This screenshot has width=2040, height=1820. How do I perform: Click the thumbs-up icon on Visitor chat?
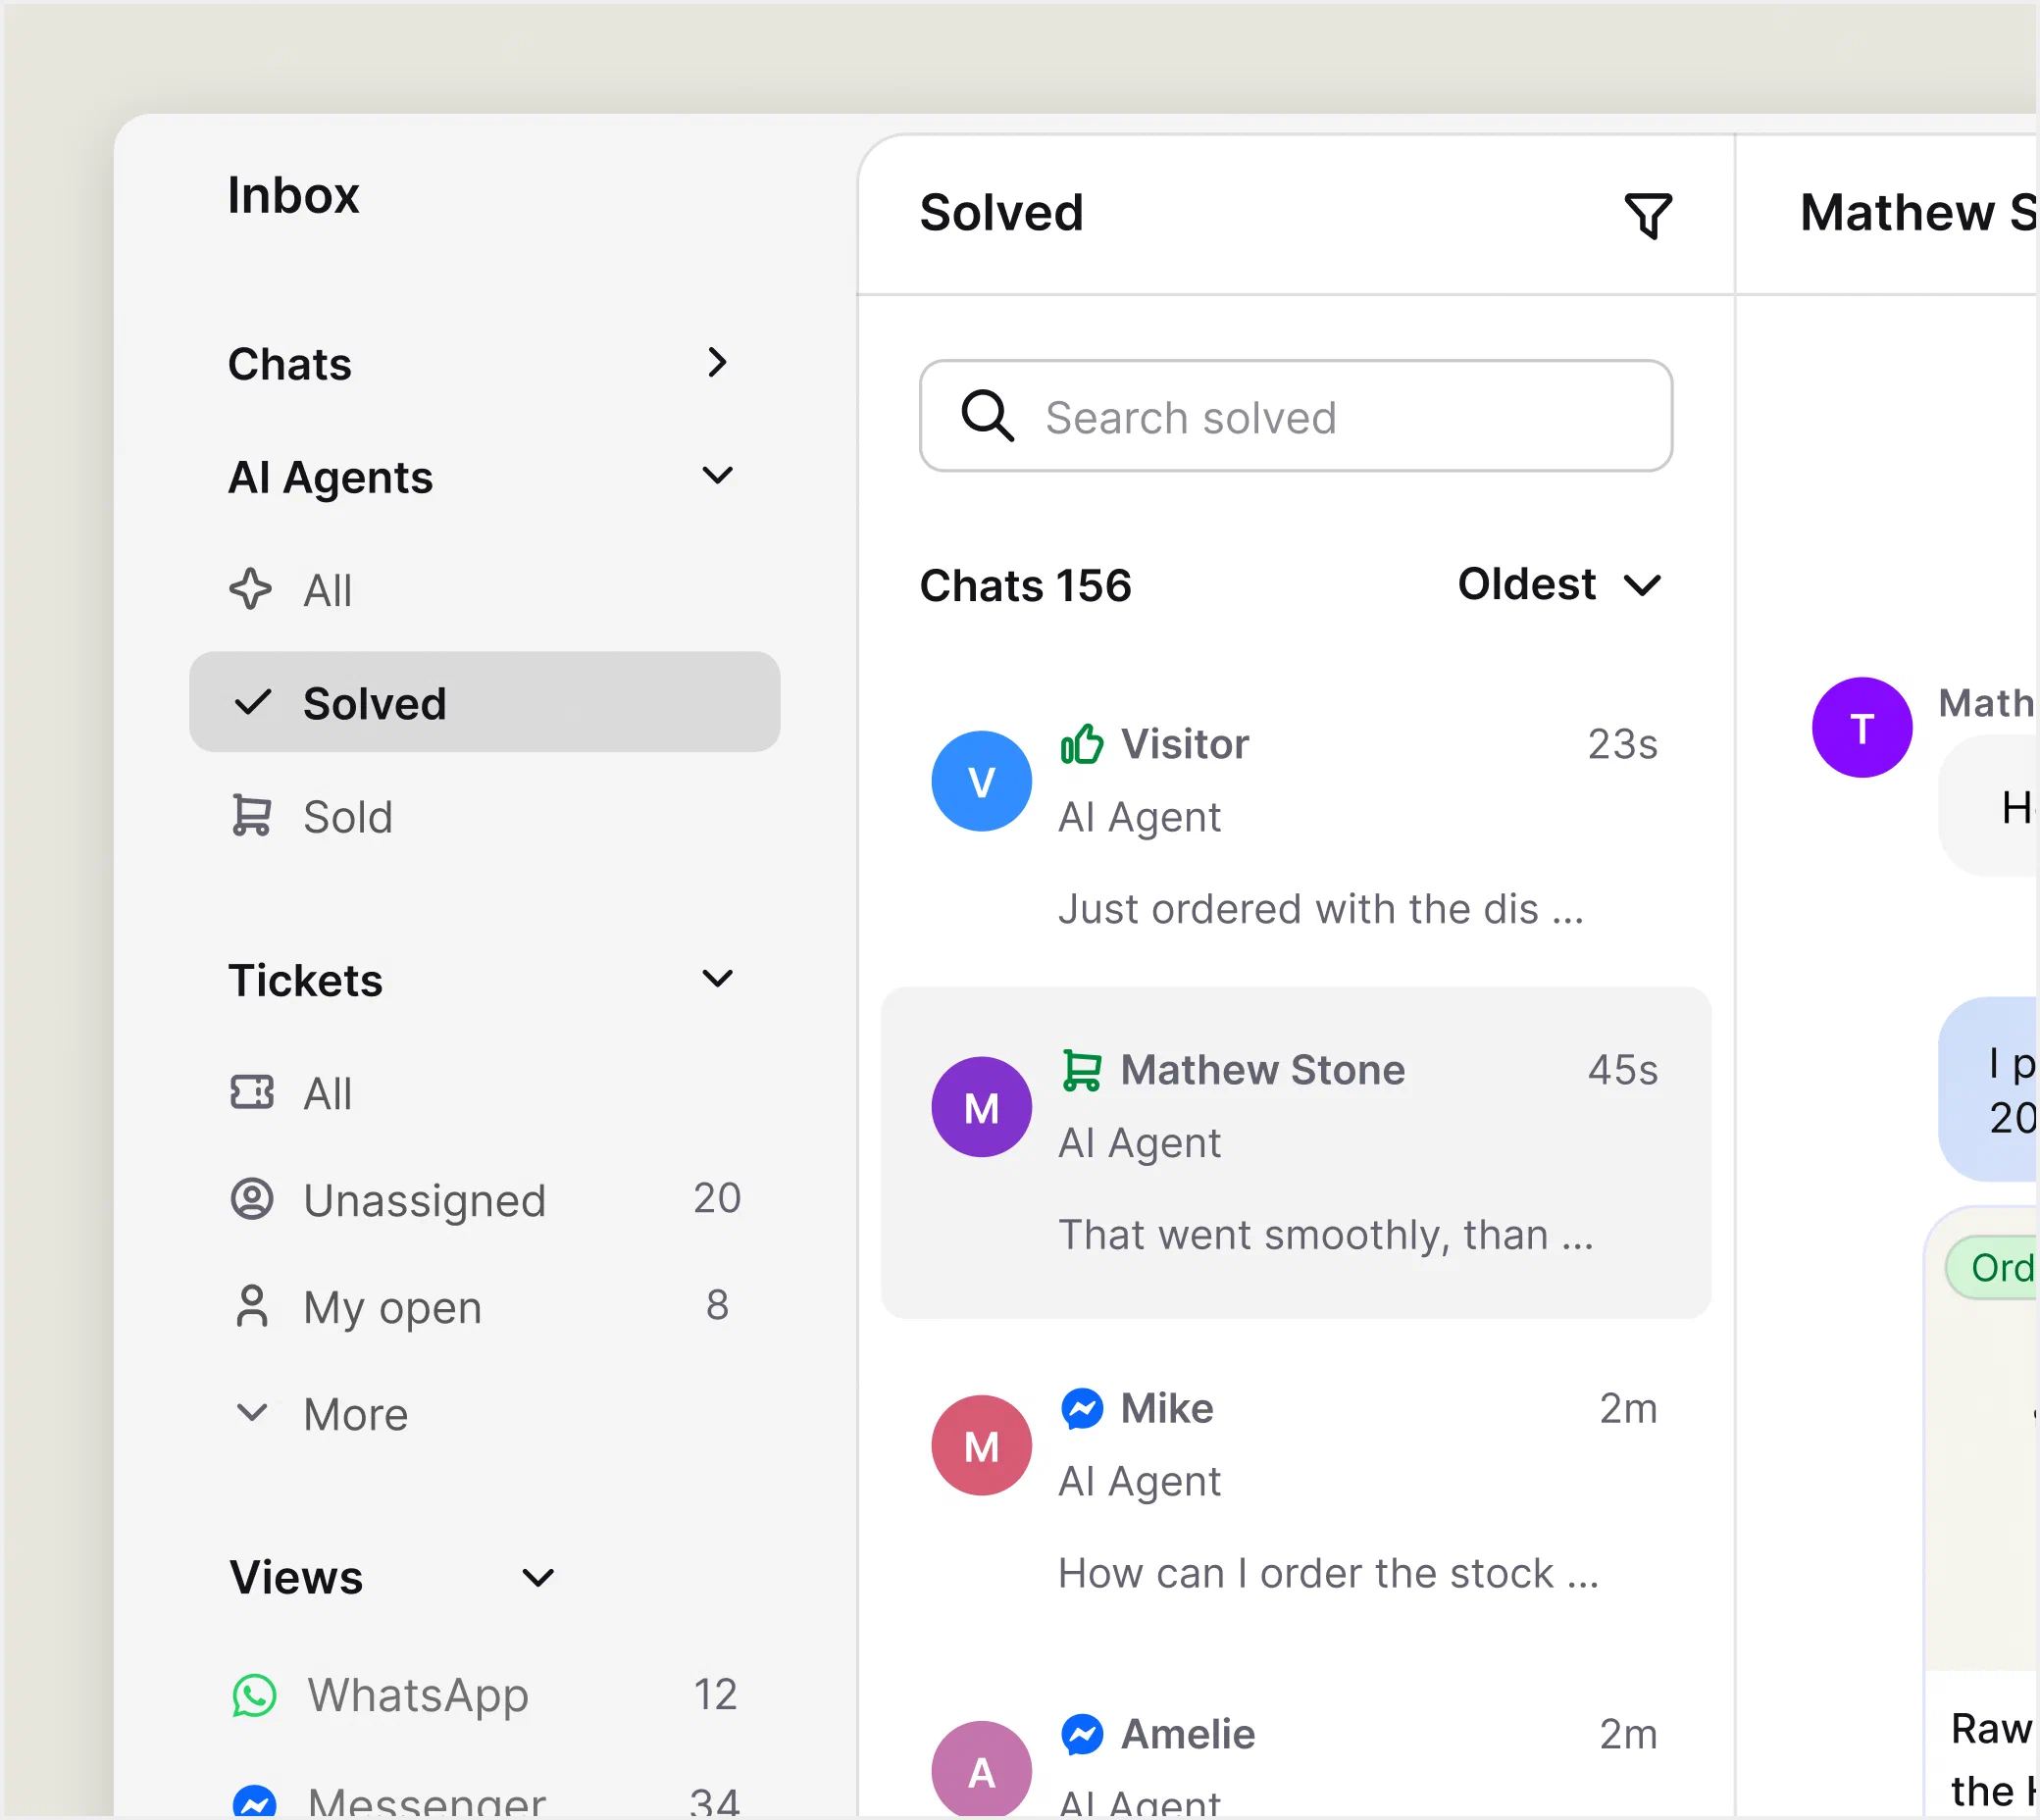1082,743
